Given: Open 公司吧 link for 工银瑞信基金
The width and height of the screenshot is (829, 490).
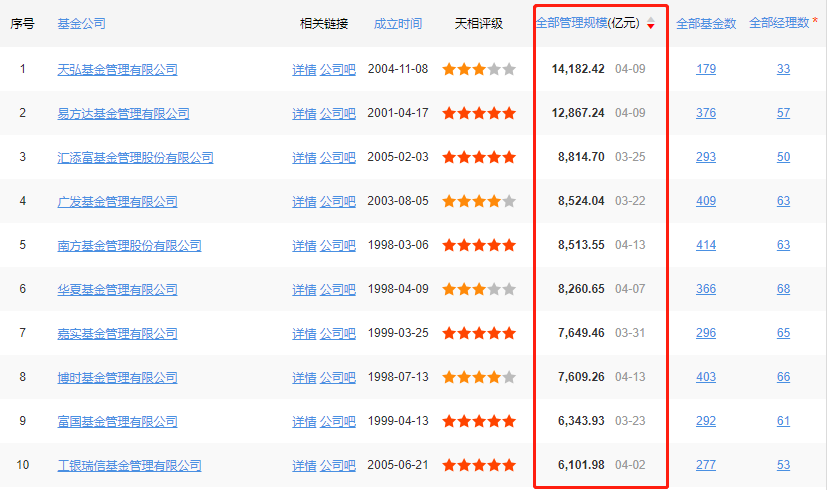Looking at the screenshot, I should pos(338,465).
